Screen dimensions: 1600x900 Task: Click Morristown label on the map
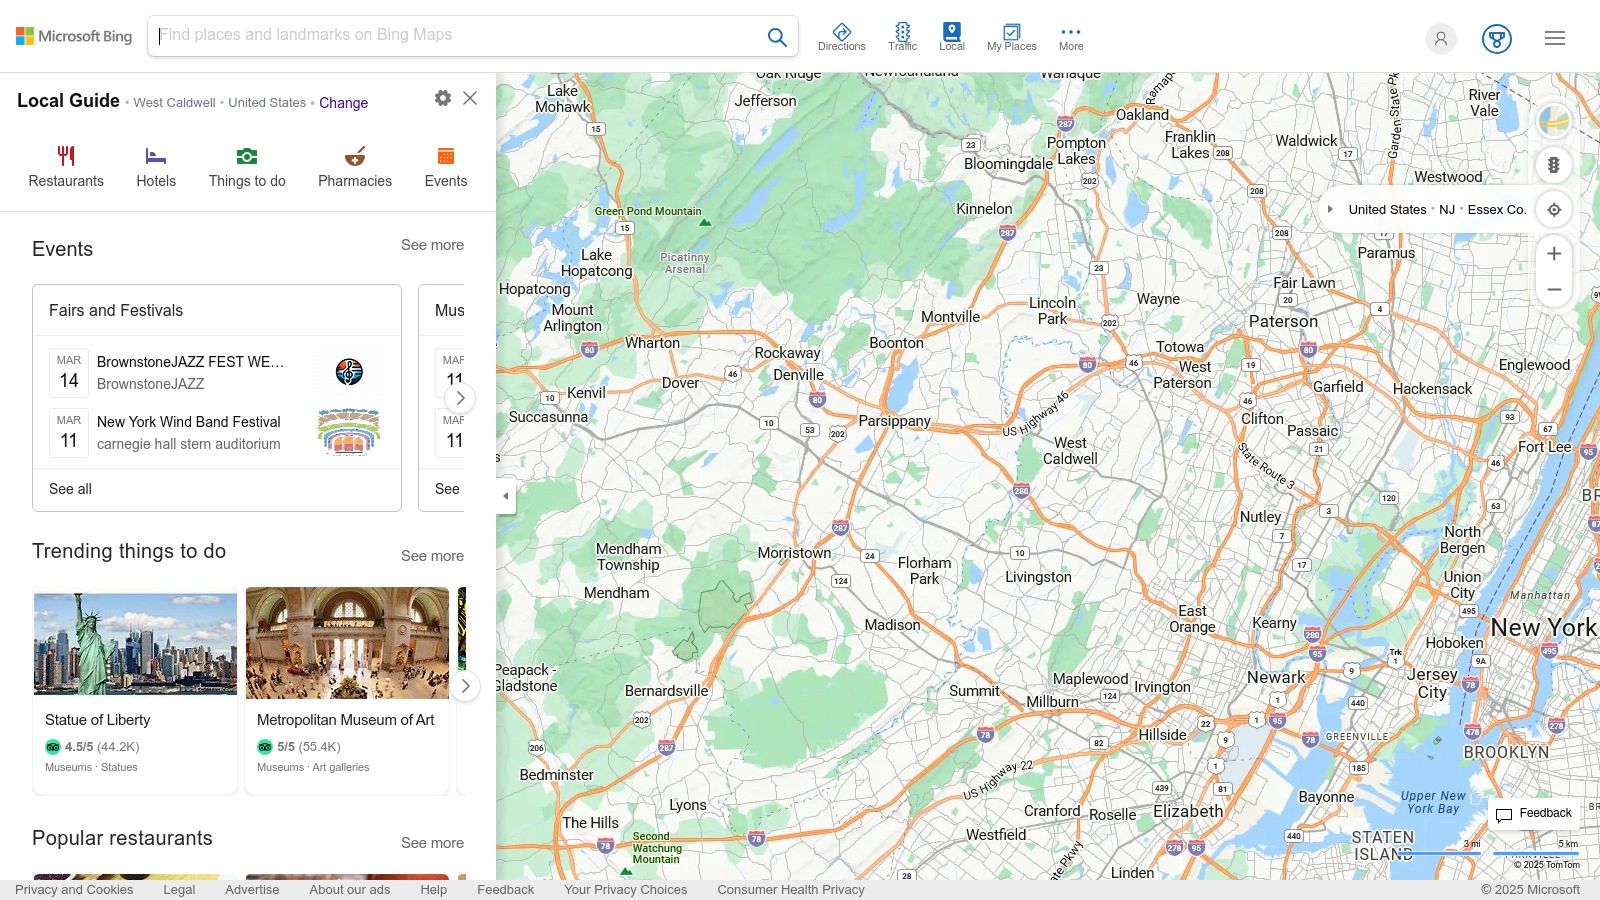click(794, 553)
